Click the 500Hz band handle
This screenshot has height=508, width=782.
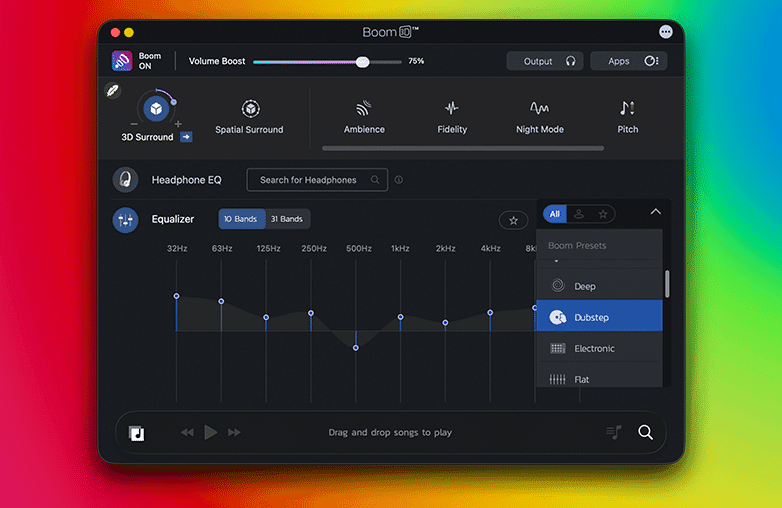tap(356, 348)
